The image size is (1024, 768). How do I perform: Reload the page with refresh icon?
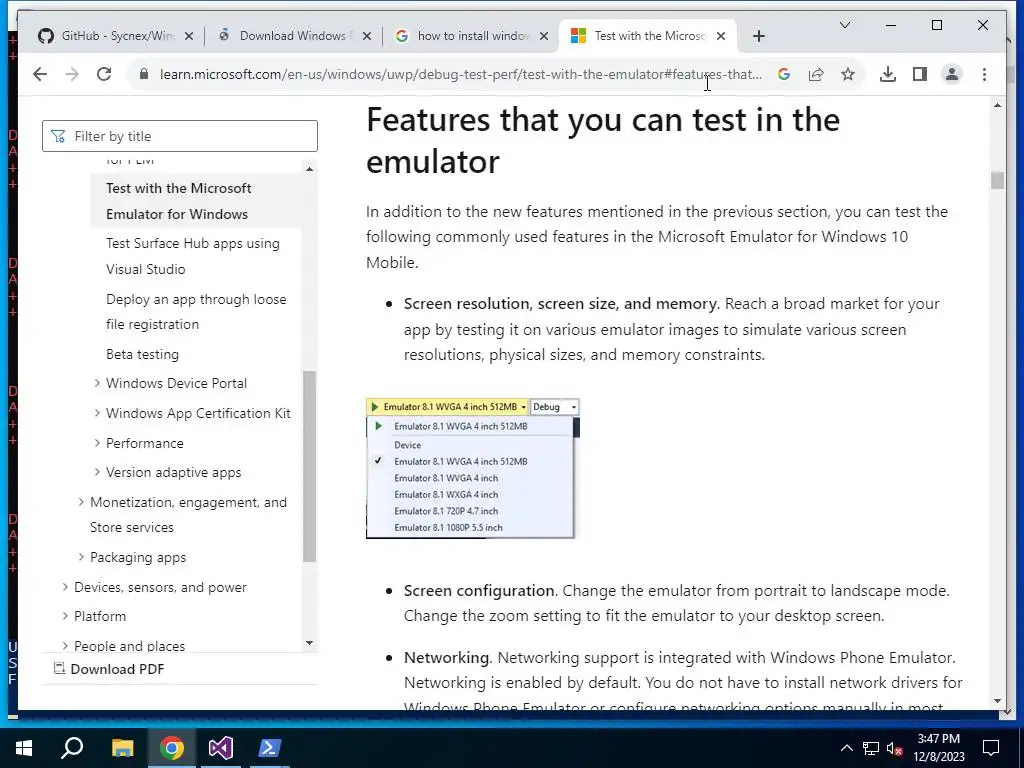(104, 74)
